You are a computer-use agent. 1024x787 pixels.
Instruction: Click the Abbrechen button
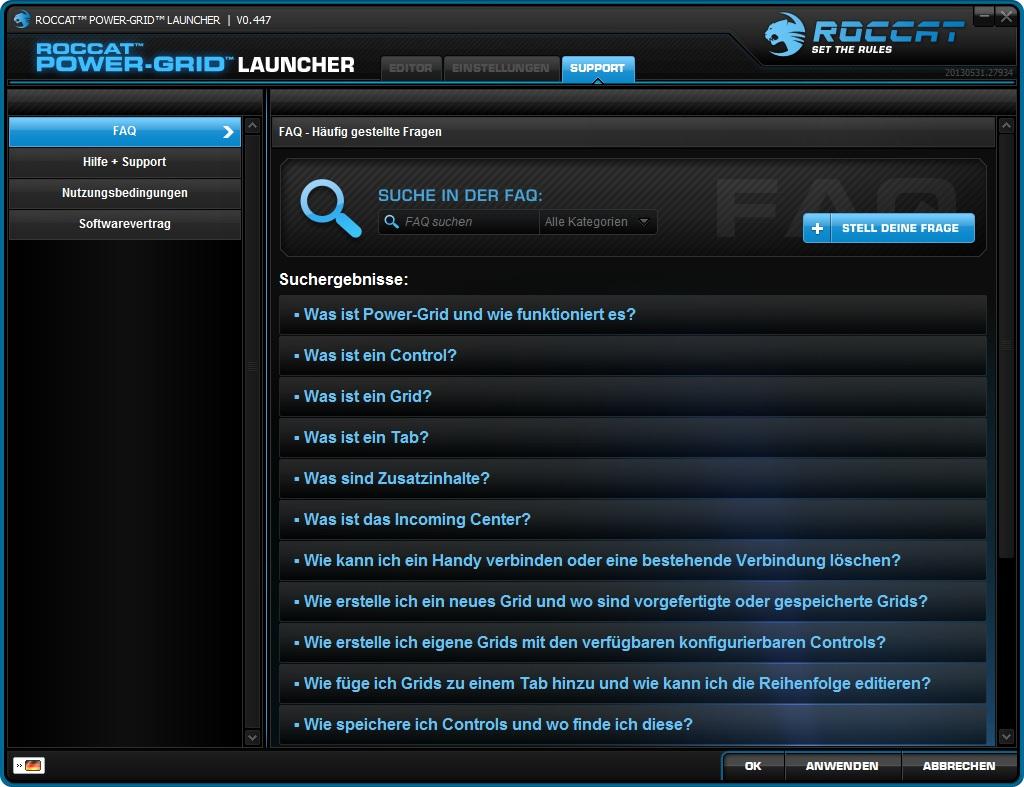(958, 766)
